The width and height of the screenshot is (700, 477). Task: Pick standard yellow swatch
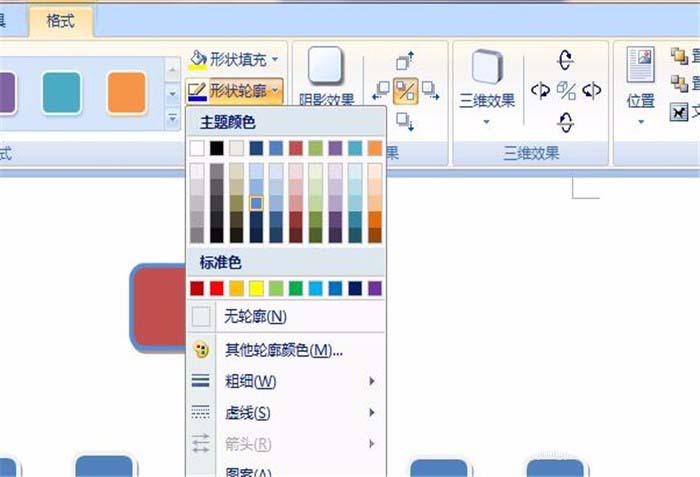click(x=256, y=289)
